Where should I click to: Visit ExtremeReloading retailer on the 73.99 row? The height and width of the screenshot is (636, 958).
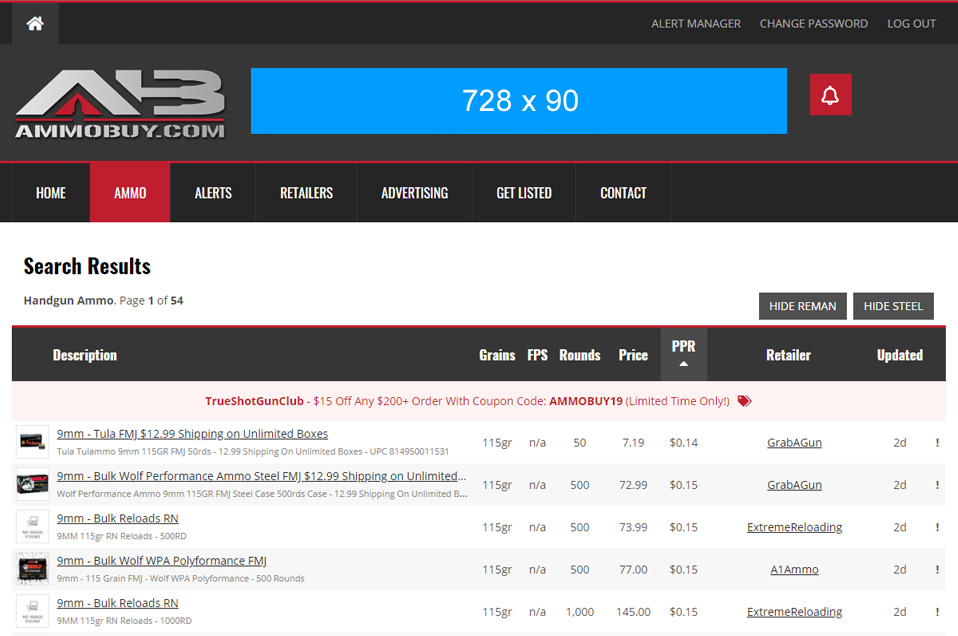tap(794, 527)
